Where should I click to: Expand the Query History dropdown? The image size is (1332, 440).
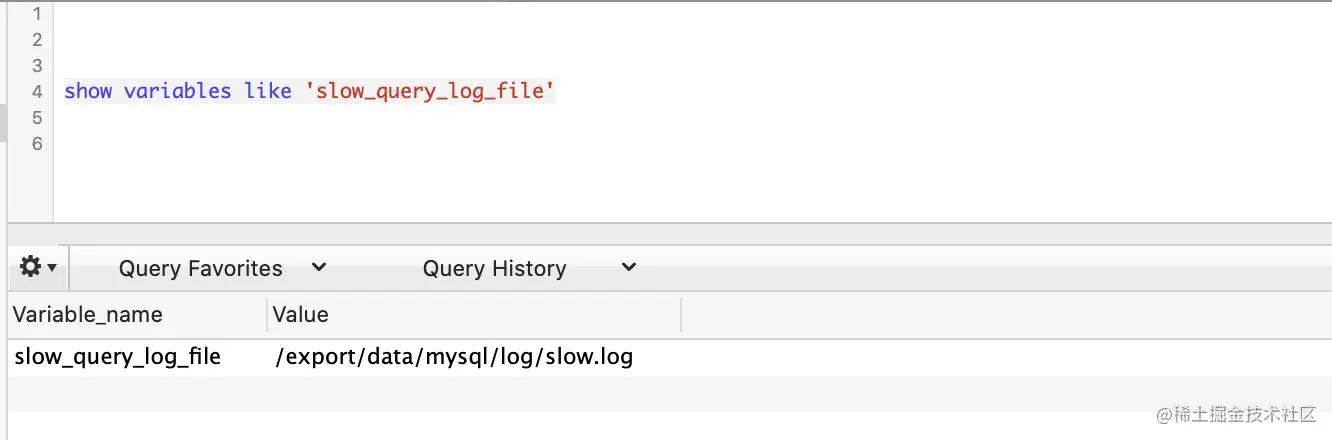528,268
